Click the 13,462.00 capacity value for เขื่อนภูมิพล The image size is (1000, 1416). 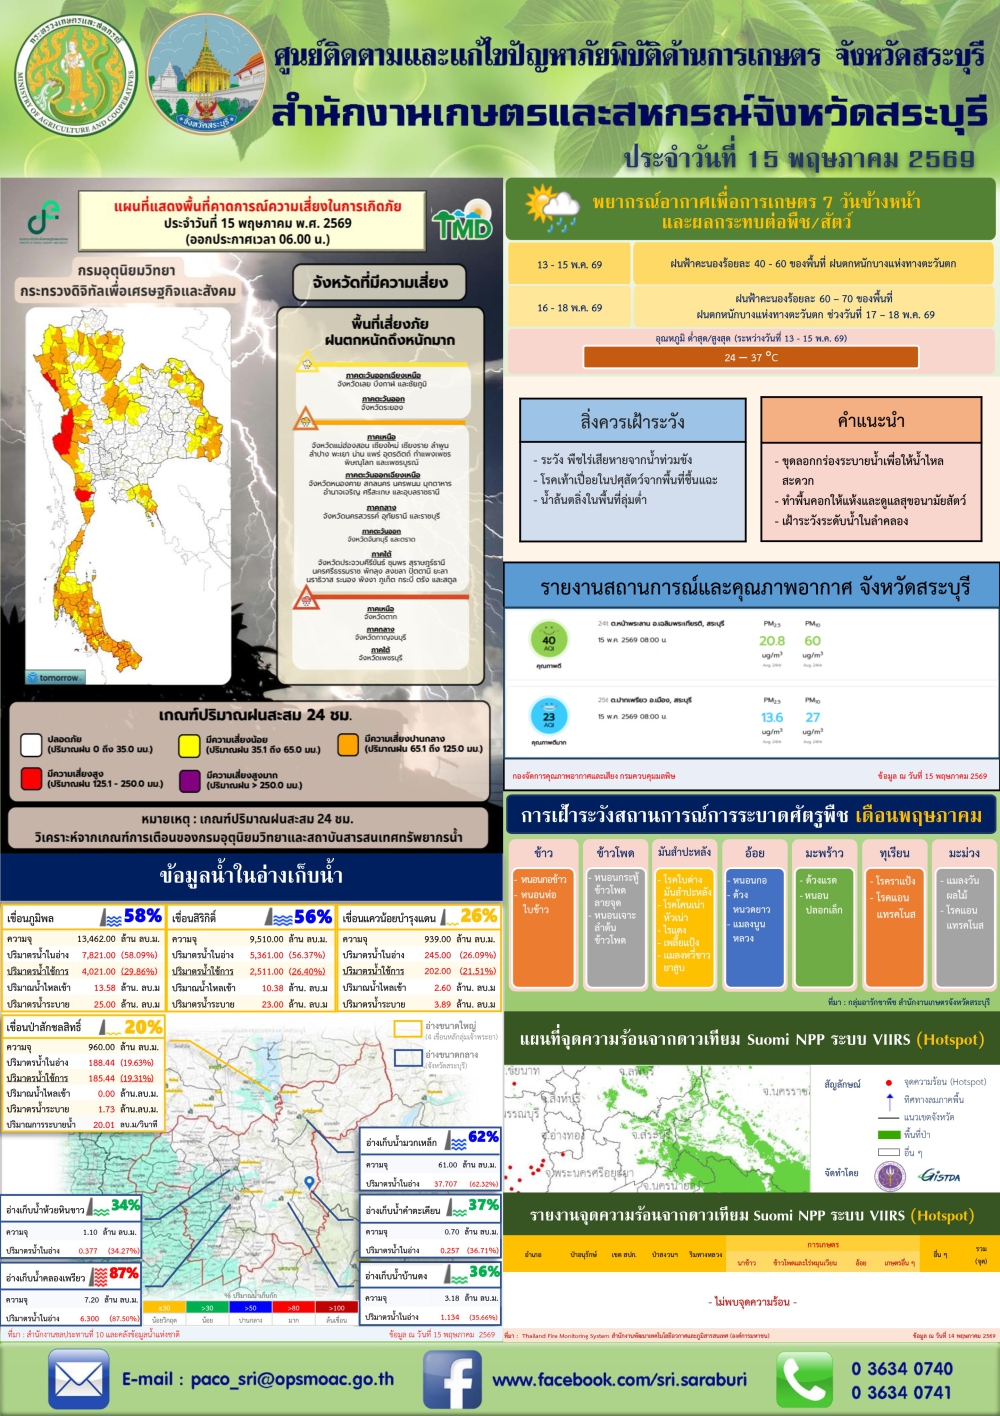(x=96, y=939)
